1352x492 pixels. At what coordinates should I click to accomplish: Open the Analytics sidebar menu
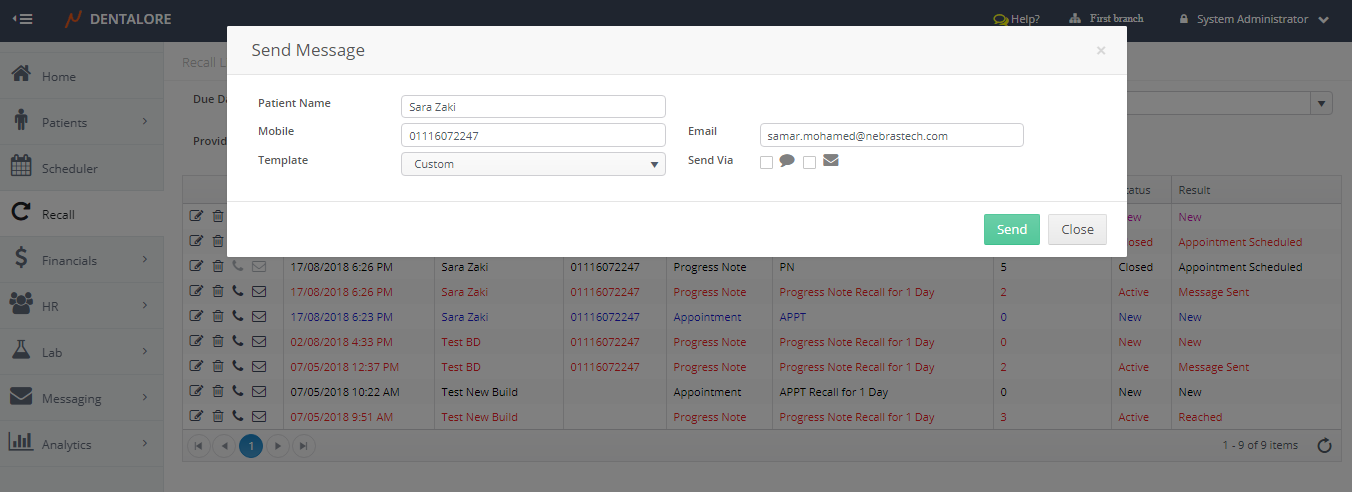point(82,444)
